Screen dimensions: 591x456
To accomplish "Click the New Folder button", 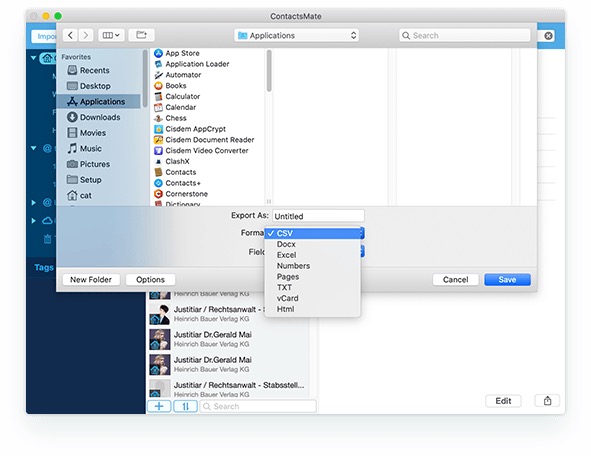I will pyautogui.click(x=91, y=280).
